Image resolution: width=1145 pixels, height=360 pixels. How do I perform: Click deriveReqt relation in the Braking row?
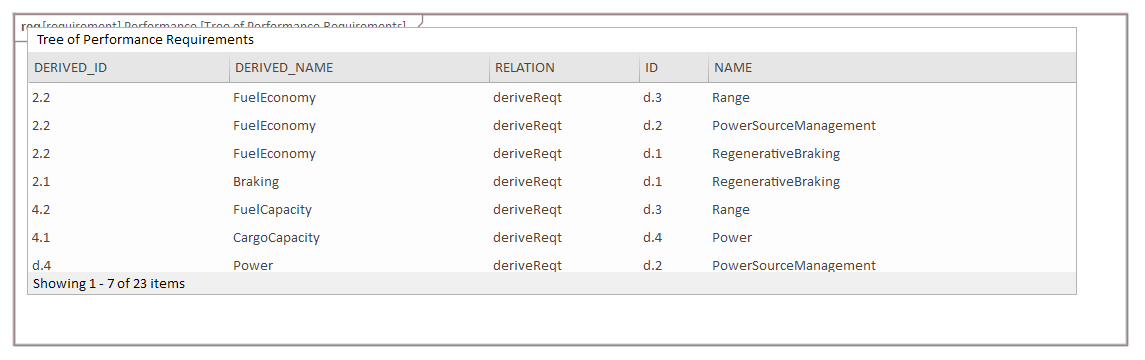(527, 182)
